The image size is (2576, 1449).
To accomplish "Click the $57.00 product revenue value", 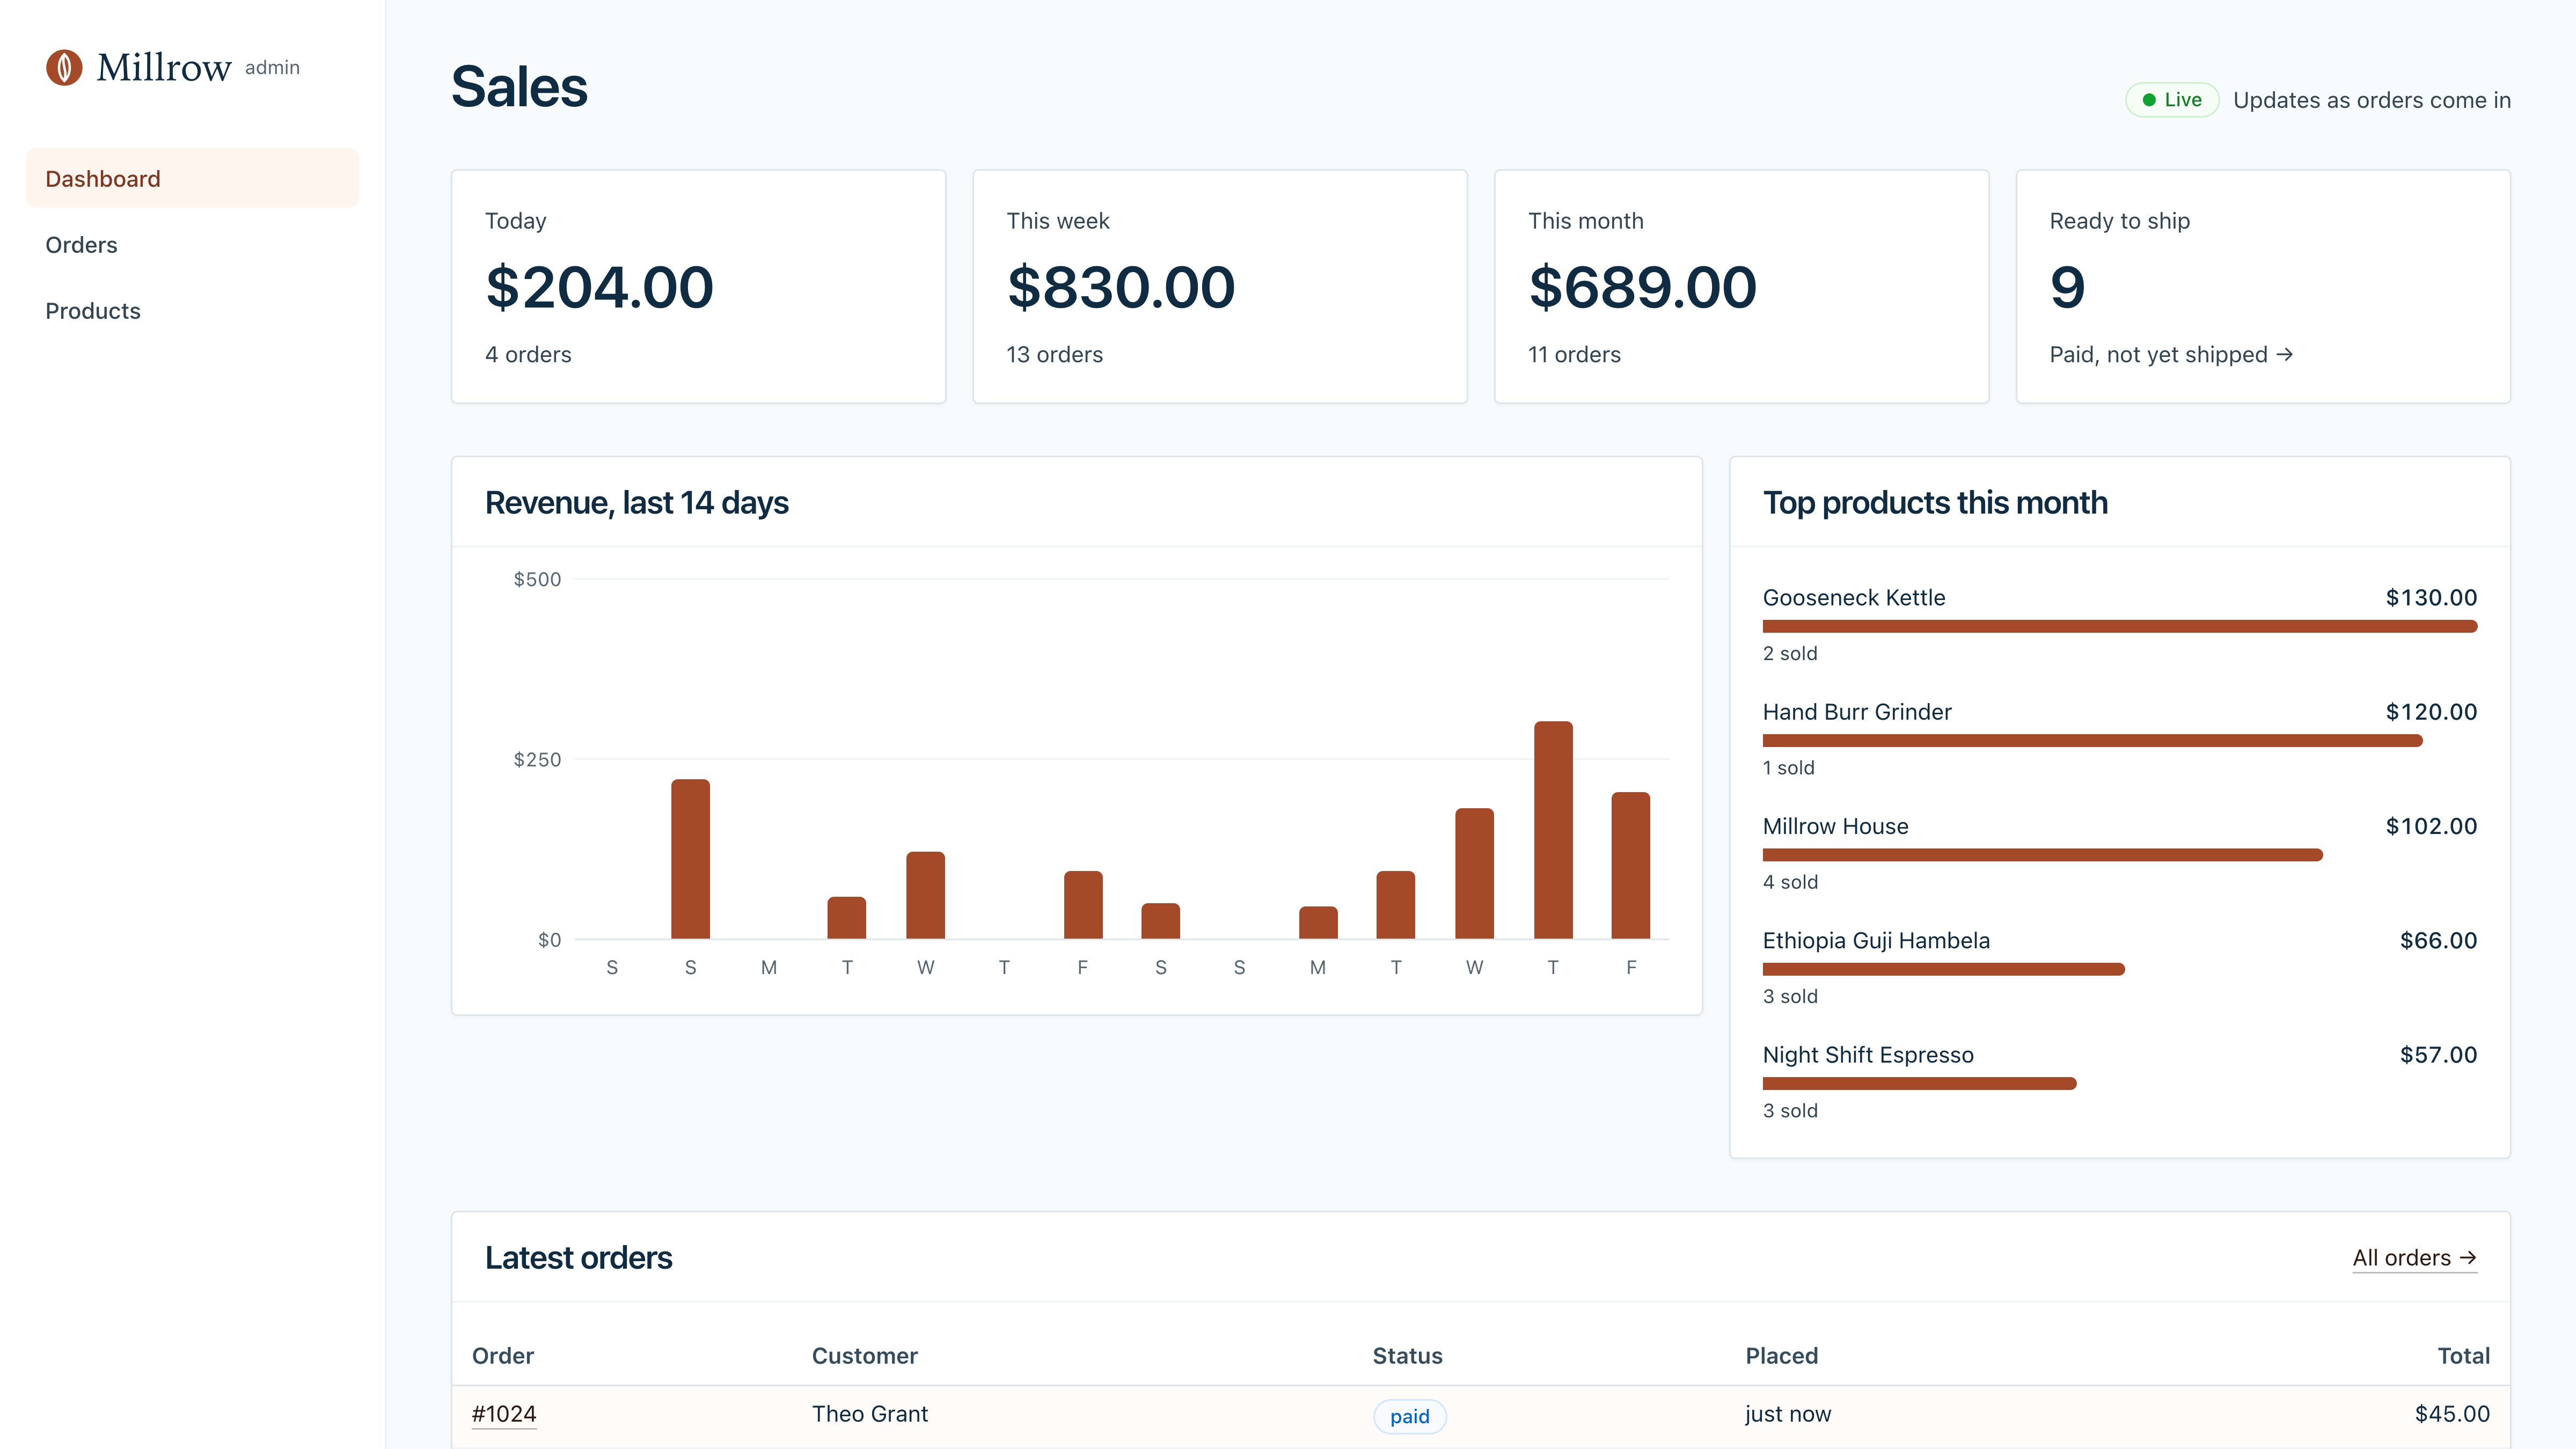I will click(2438, 1055).
